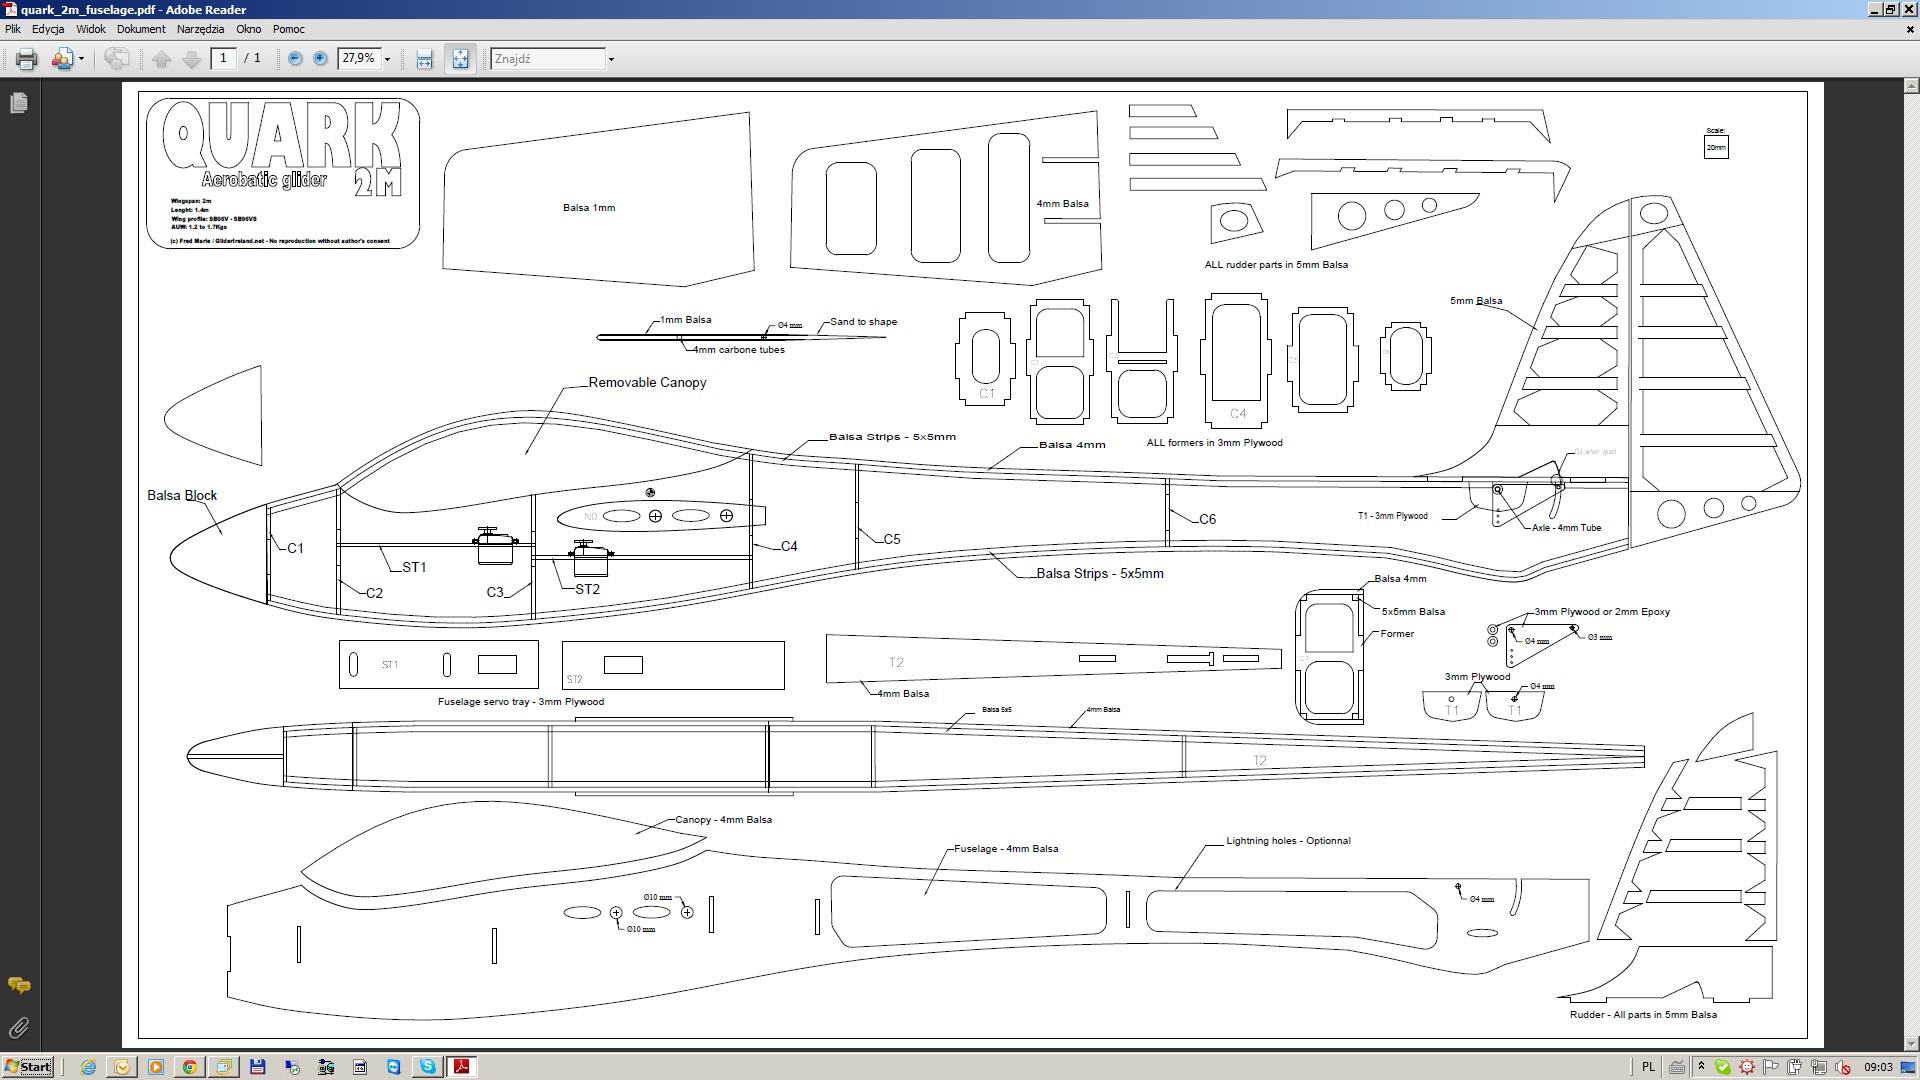1920x1080 pixels.
Task: Click the network monitor tray icon
Action: pos(1819,1067)
